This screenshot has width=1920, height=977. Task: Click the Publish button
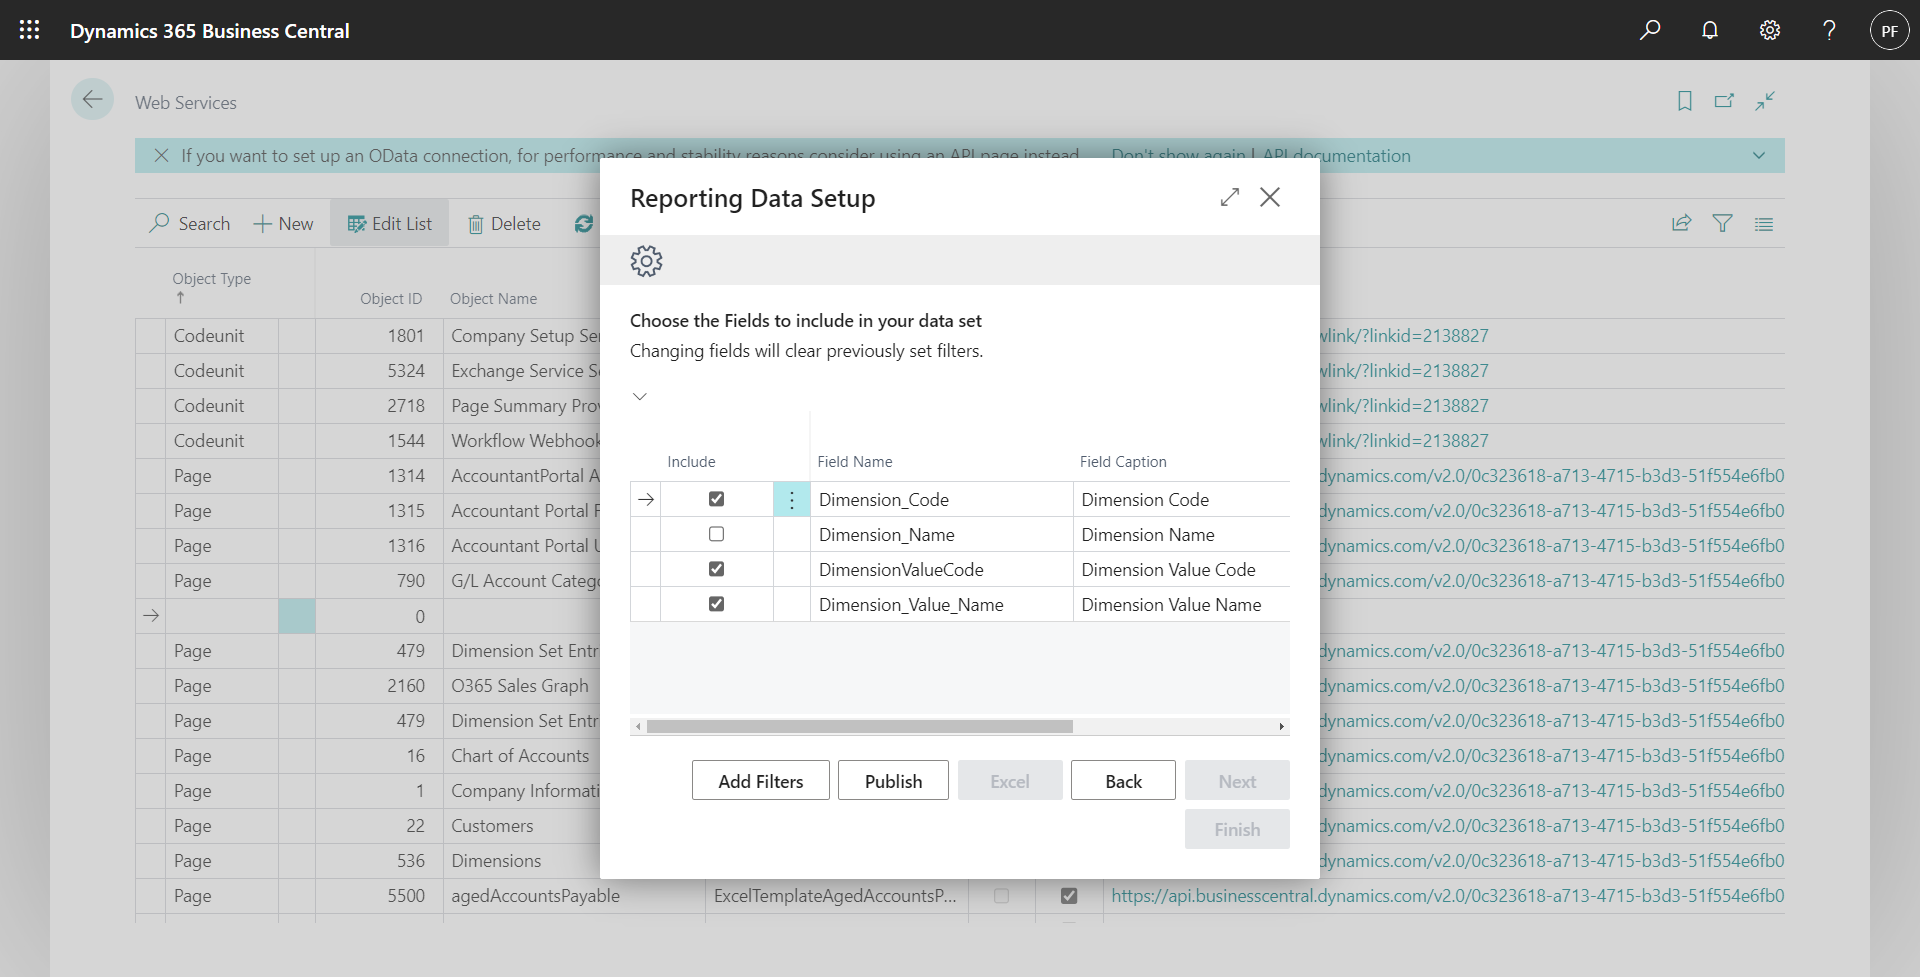pyautogui.click(x=893, y=781)
